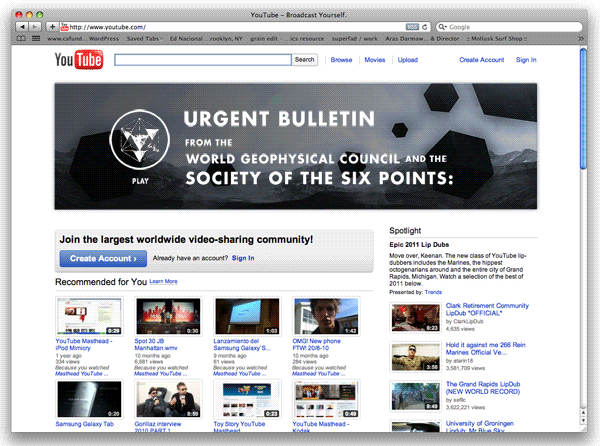
Task: Open Gorillaz interview video thumbnail
Action: pyautogui.click(x=168, y=399)
